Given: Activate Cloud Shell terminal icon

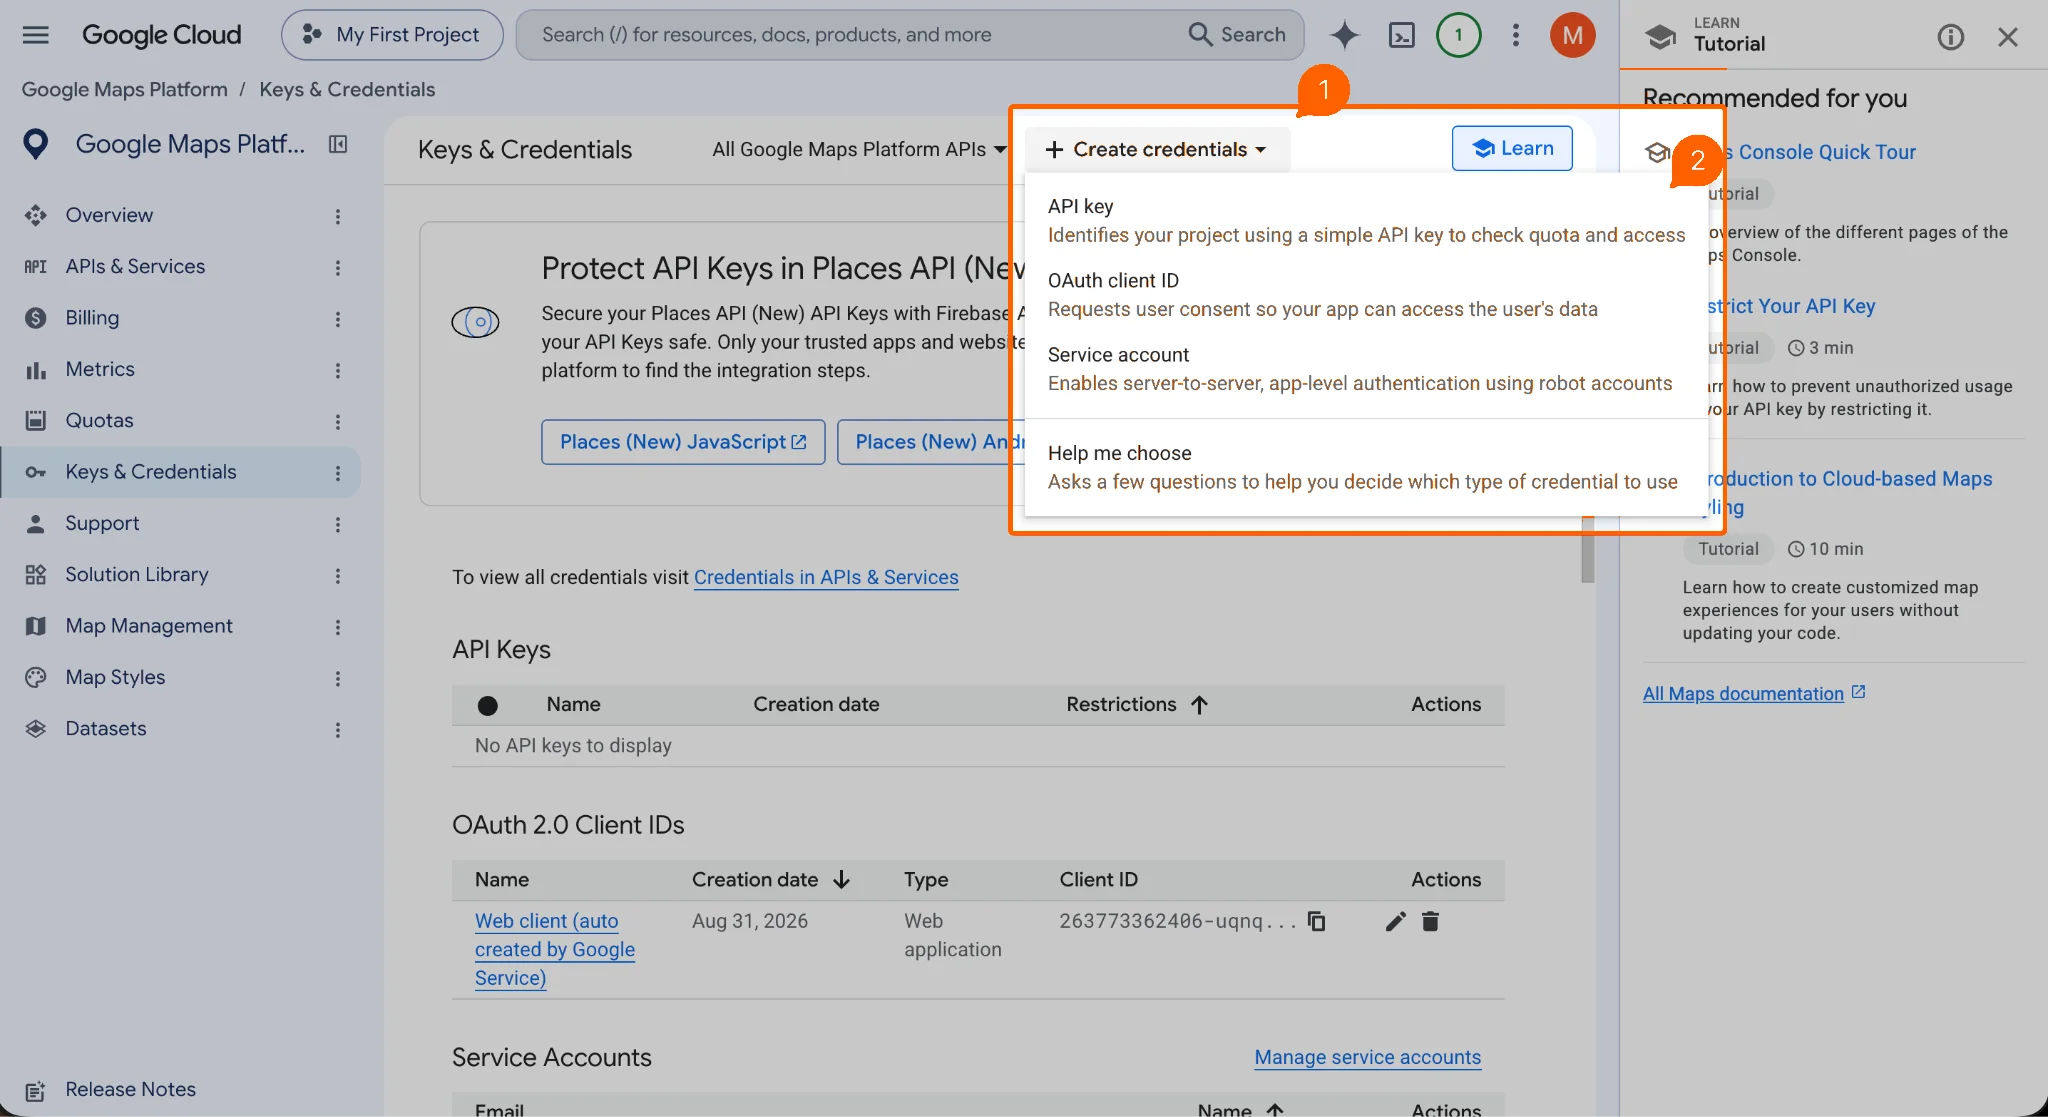Looking at the screenshot, I should coord(1402,35).
